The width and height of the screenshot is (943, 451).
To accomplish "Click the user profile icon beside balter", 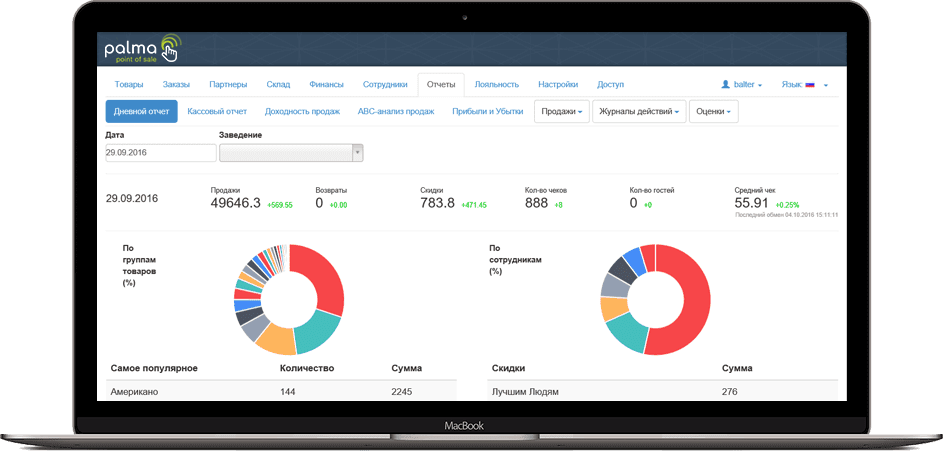I will click(x=725, y=85).
